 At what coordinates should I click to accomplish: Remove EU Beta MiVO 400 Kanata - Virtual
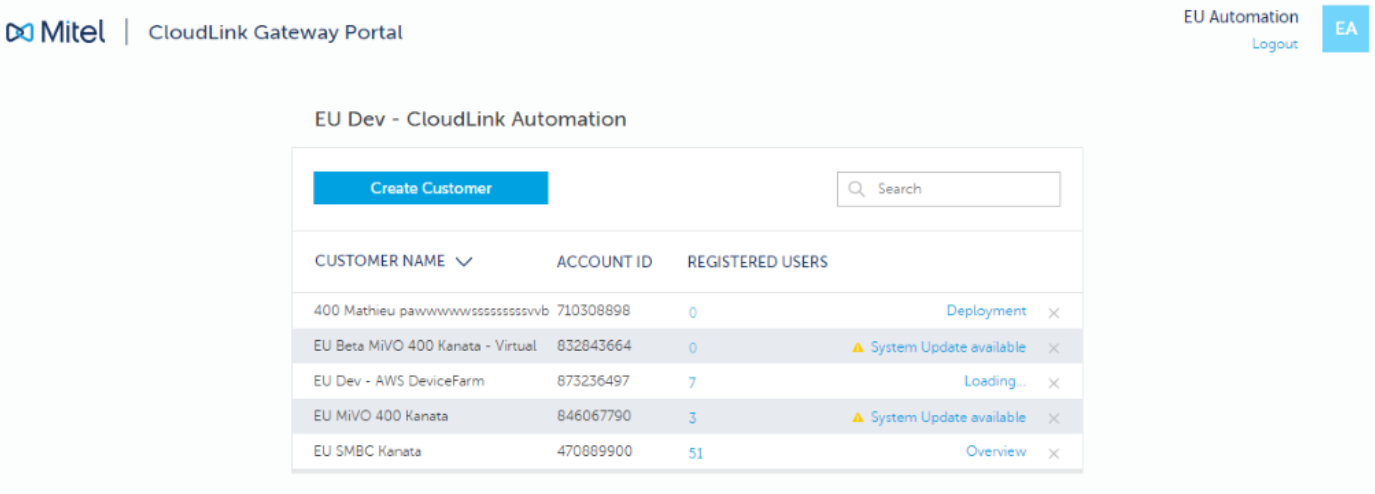click(x=1053, y=348)
